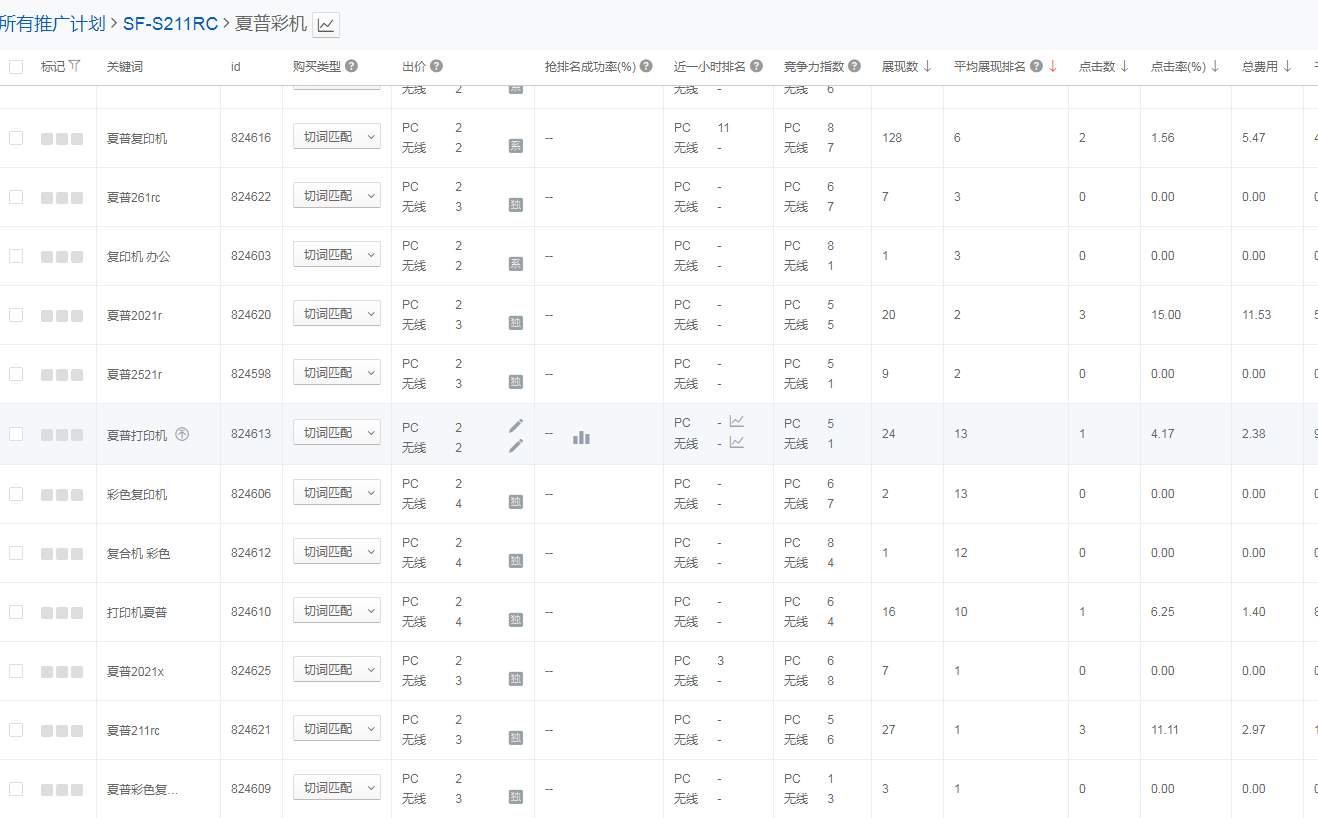Image resolution: width=1318 pixels, height=818 pixels.
Task: Expand the 切词匹配 dropdown for 彩色复印机
Action: tap(337, 493)
